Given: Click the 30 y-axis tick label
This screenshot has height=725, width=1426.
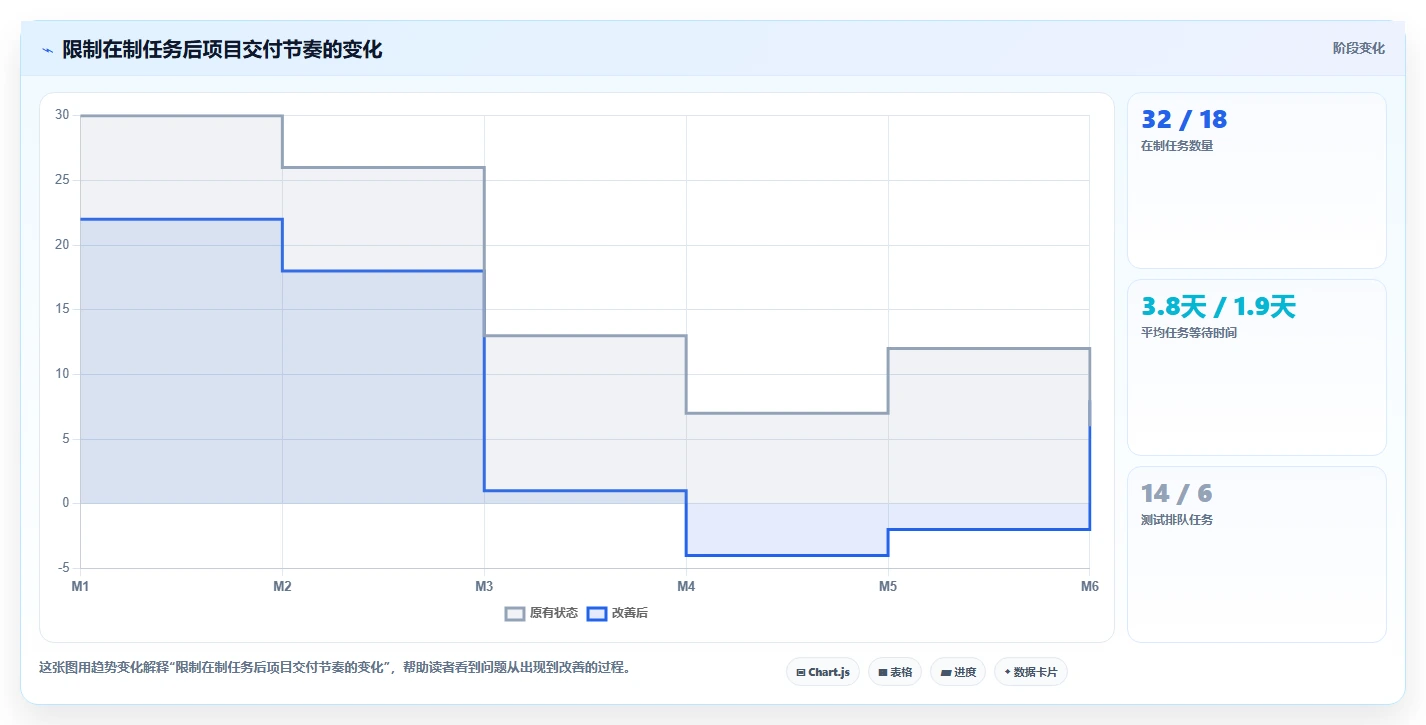Looking at the screenshot, I should 62,115.
